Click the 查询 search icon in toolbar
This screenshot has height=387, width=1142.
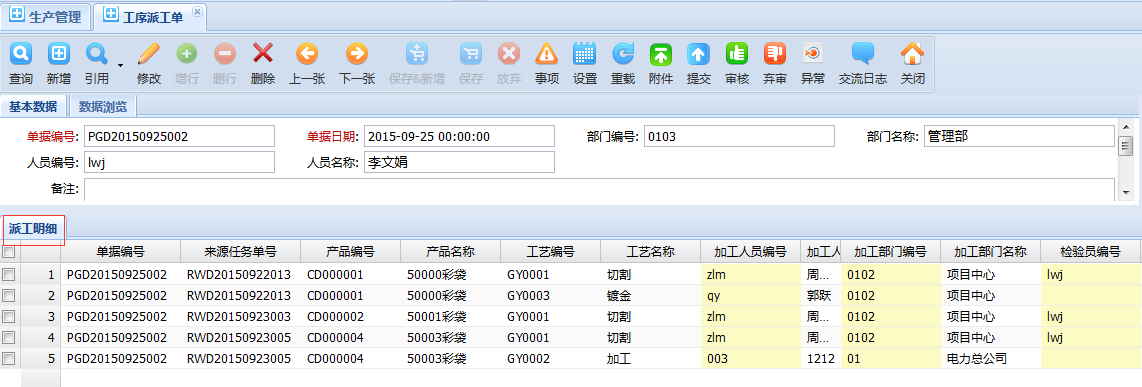coord(20,53)
